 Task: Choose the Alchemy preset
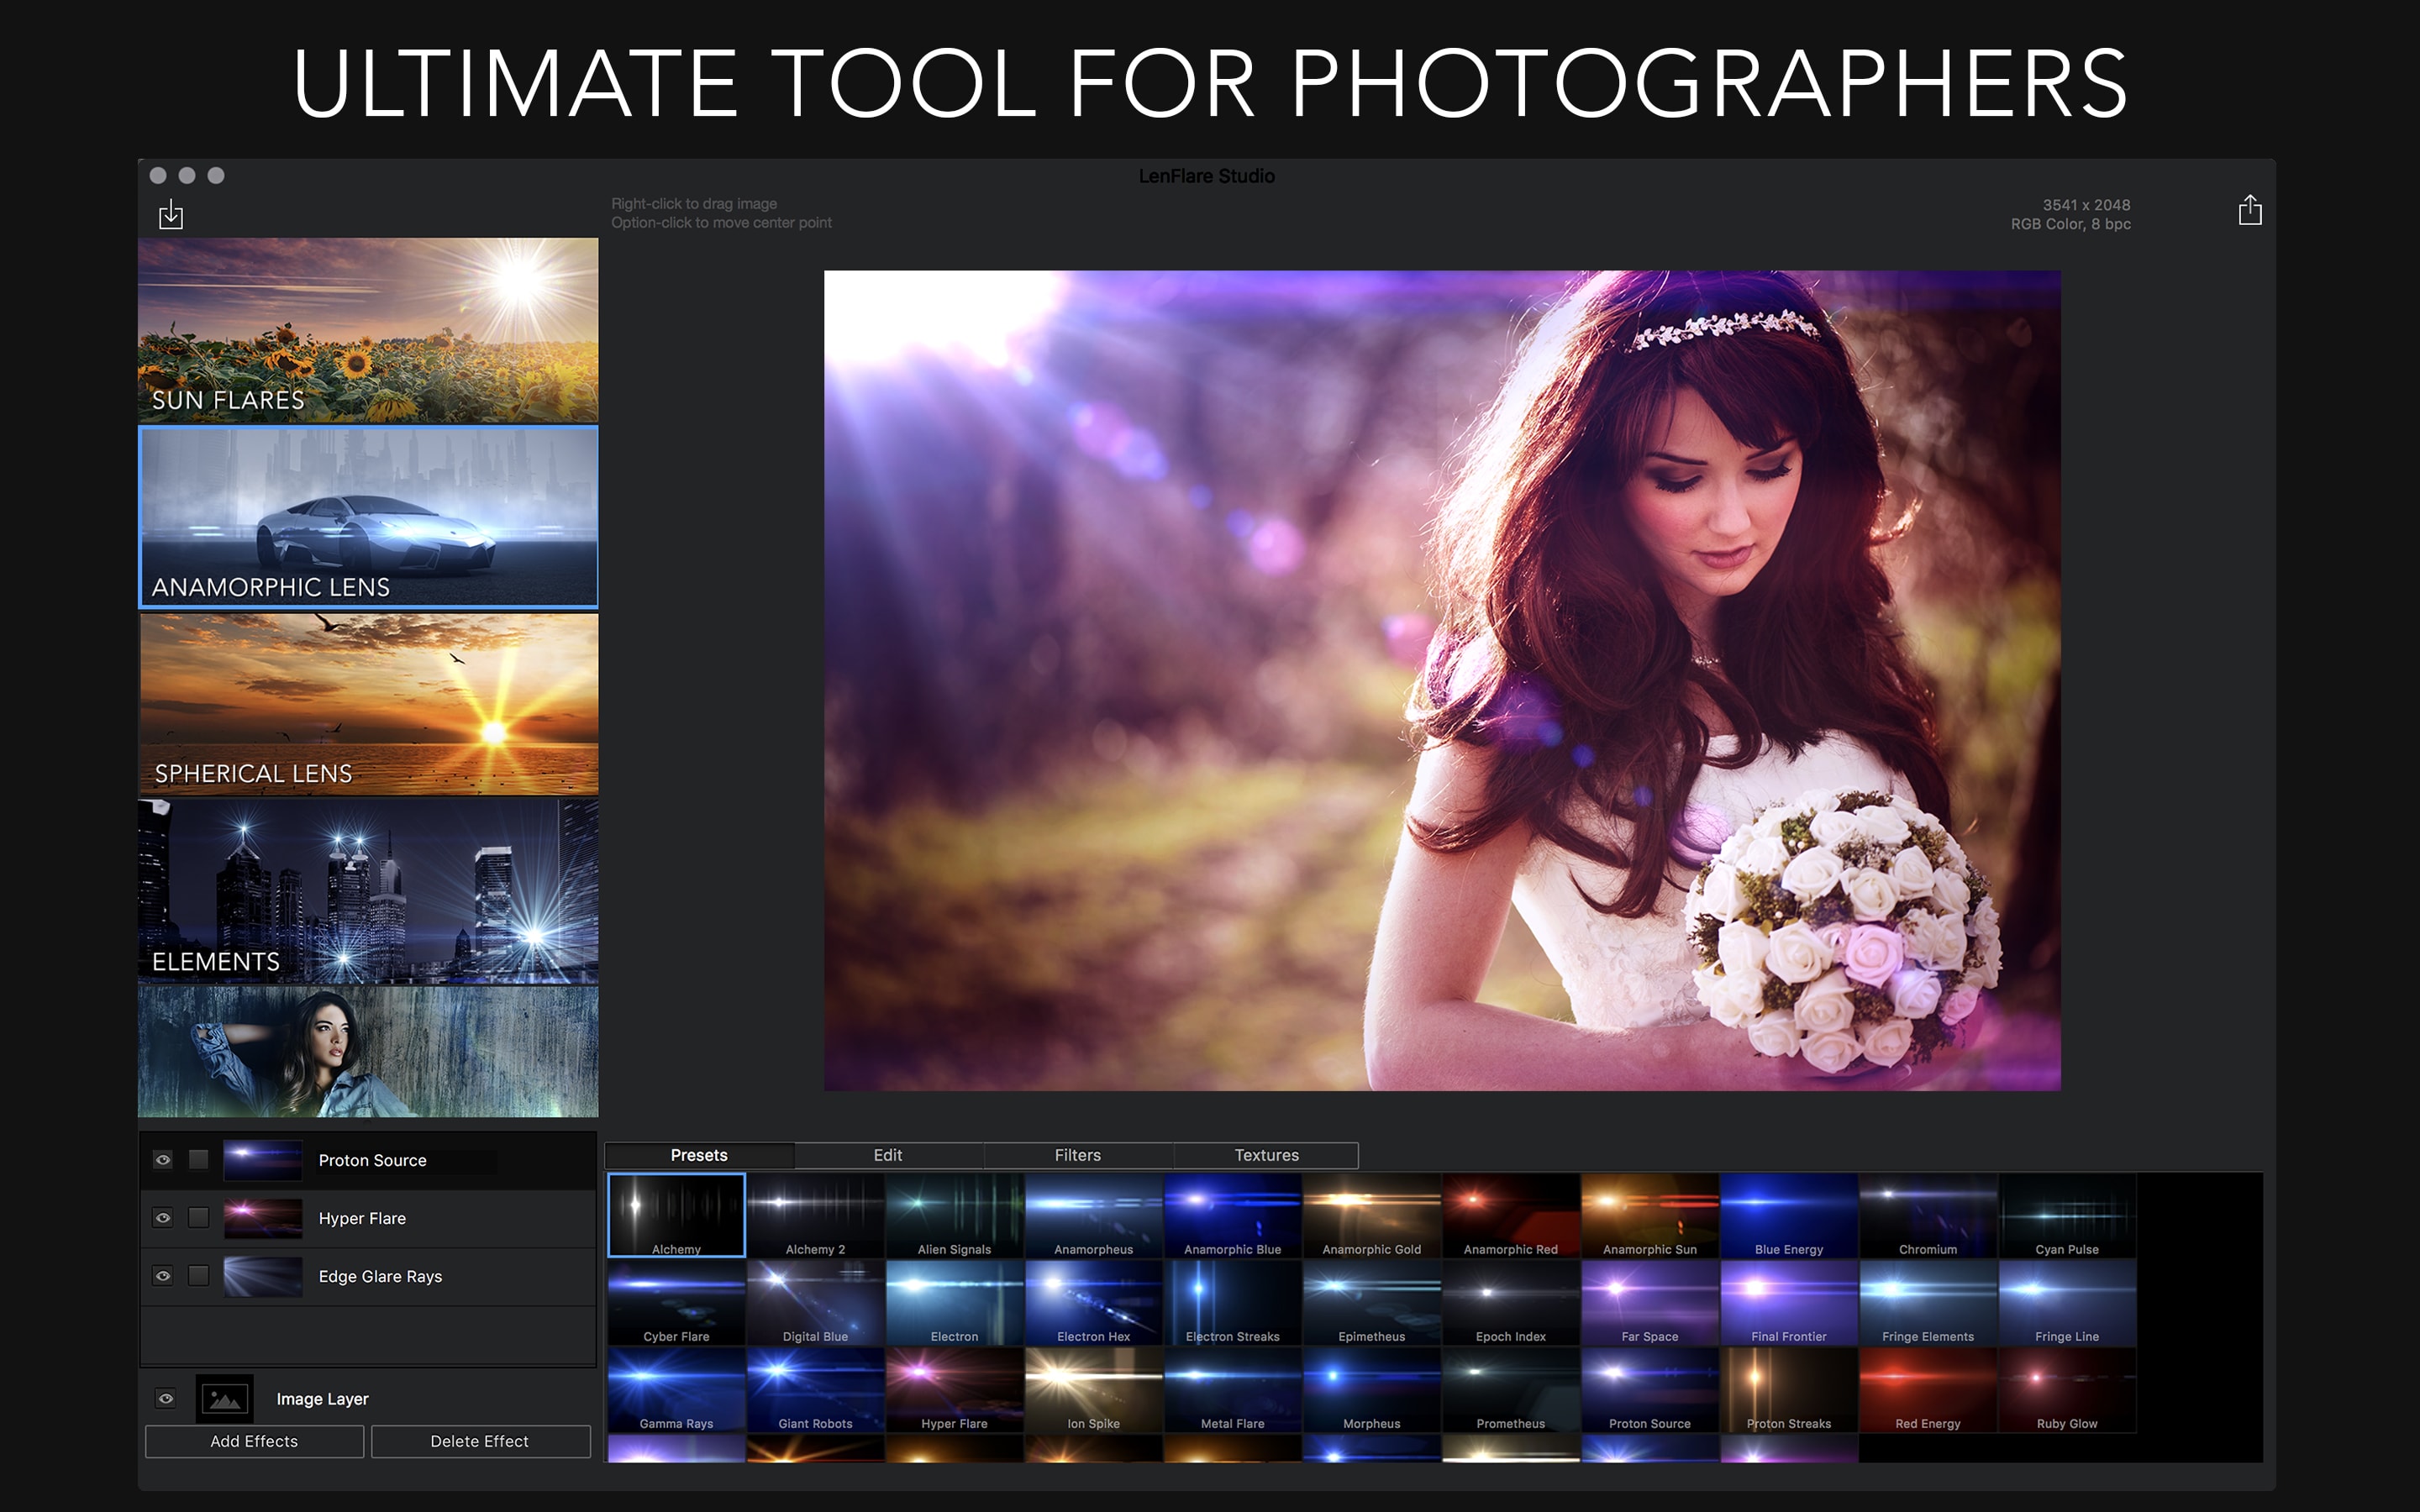point(676,1215)
